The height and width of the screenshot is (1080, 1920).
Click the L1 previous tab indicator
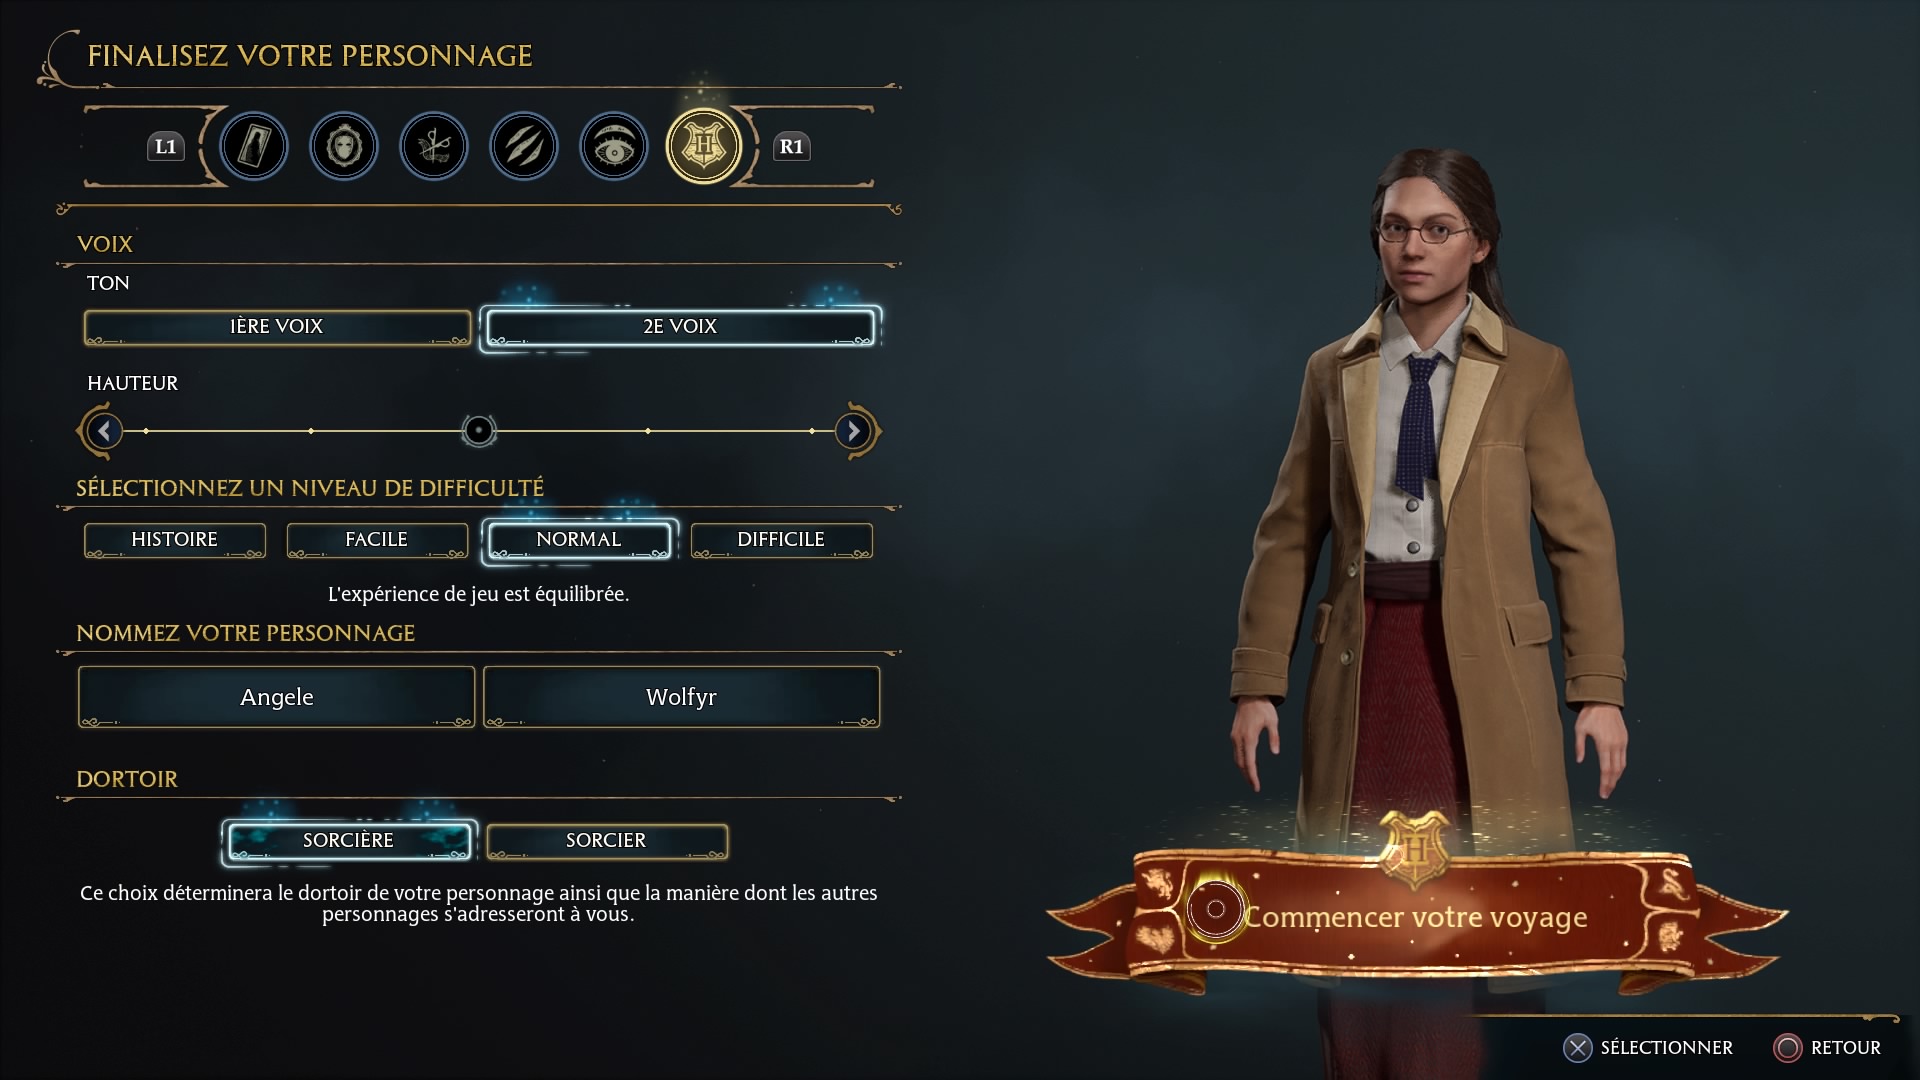[x=166, y=147]
